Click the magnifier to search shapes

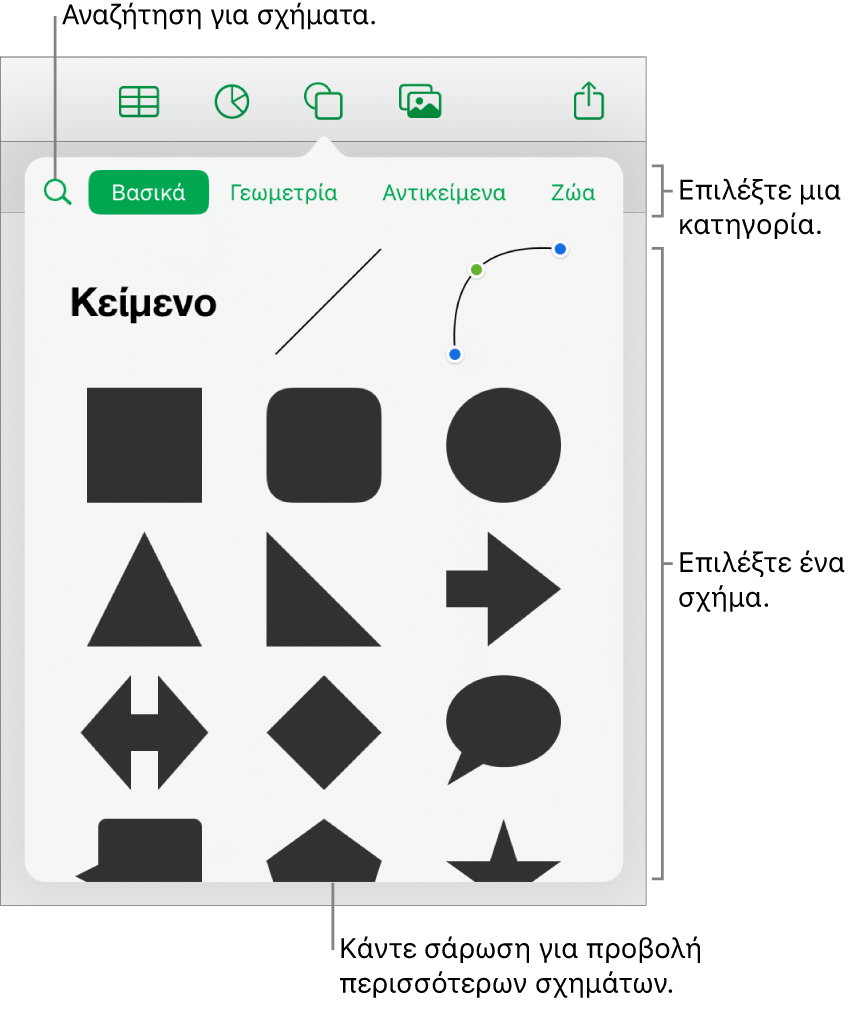(57, 192)
